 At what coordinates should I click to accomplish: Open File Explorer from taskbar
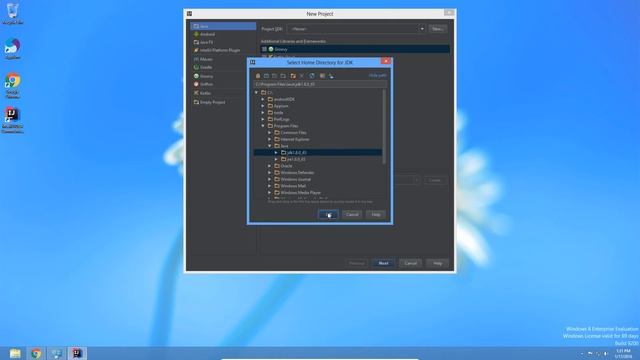15,353
